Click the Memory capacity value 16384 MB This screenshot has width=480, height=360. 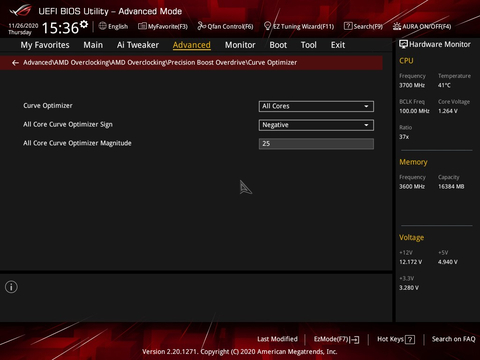tap(451, 187)
